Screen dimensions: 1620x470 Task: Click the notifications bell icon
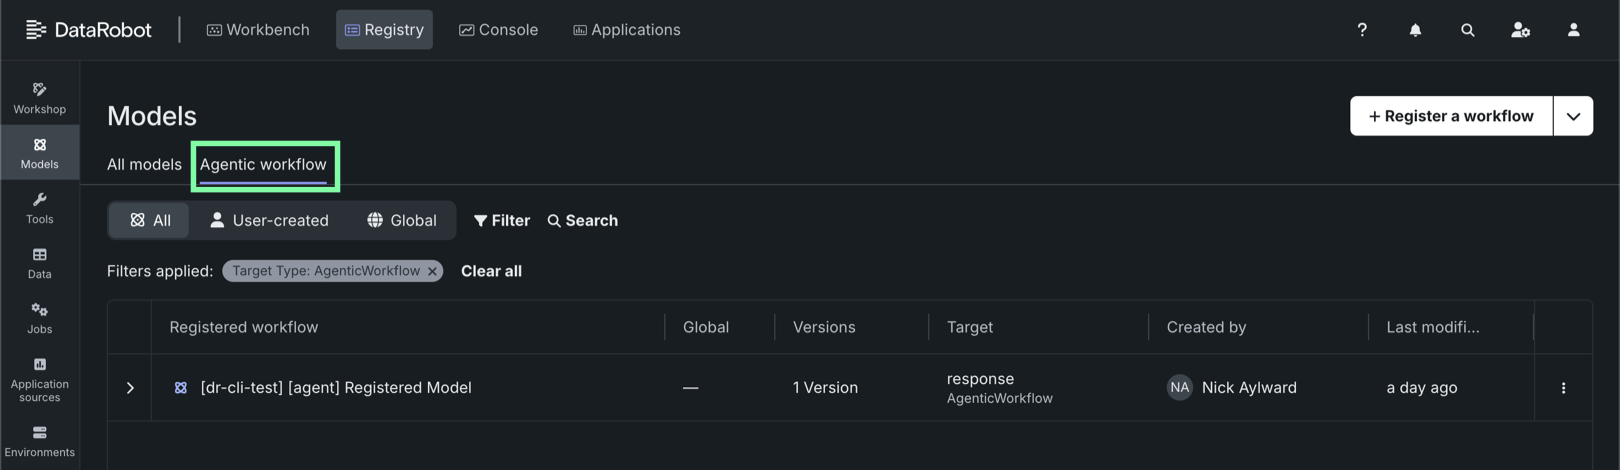pyautogui.click(x=1415, y=30)
